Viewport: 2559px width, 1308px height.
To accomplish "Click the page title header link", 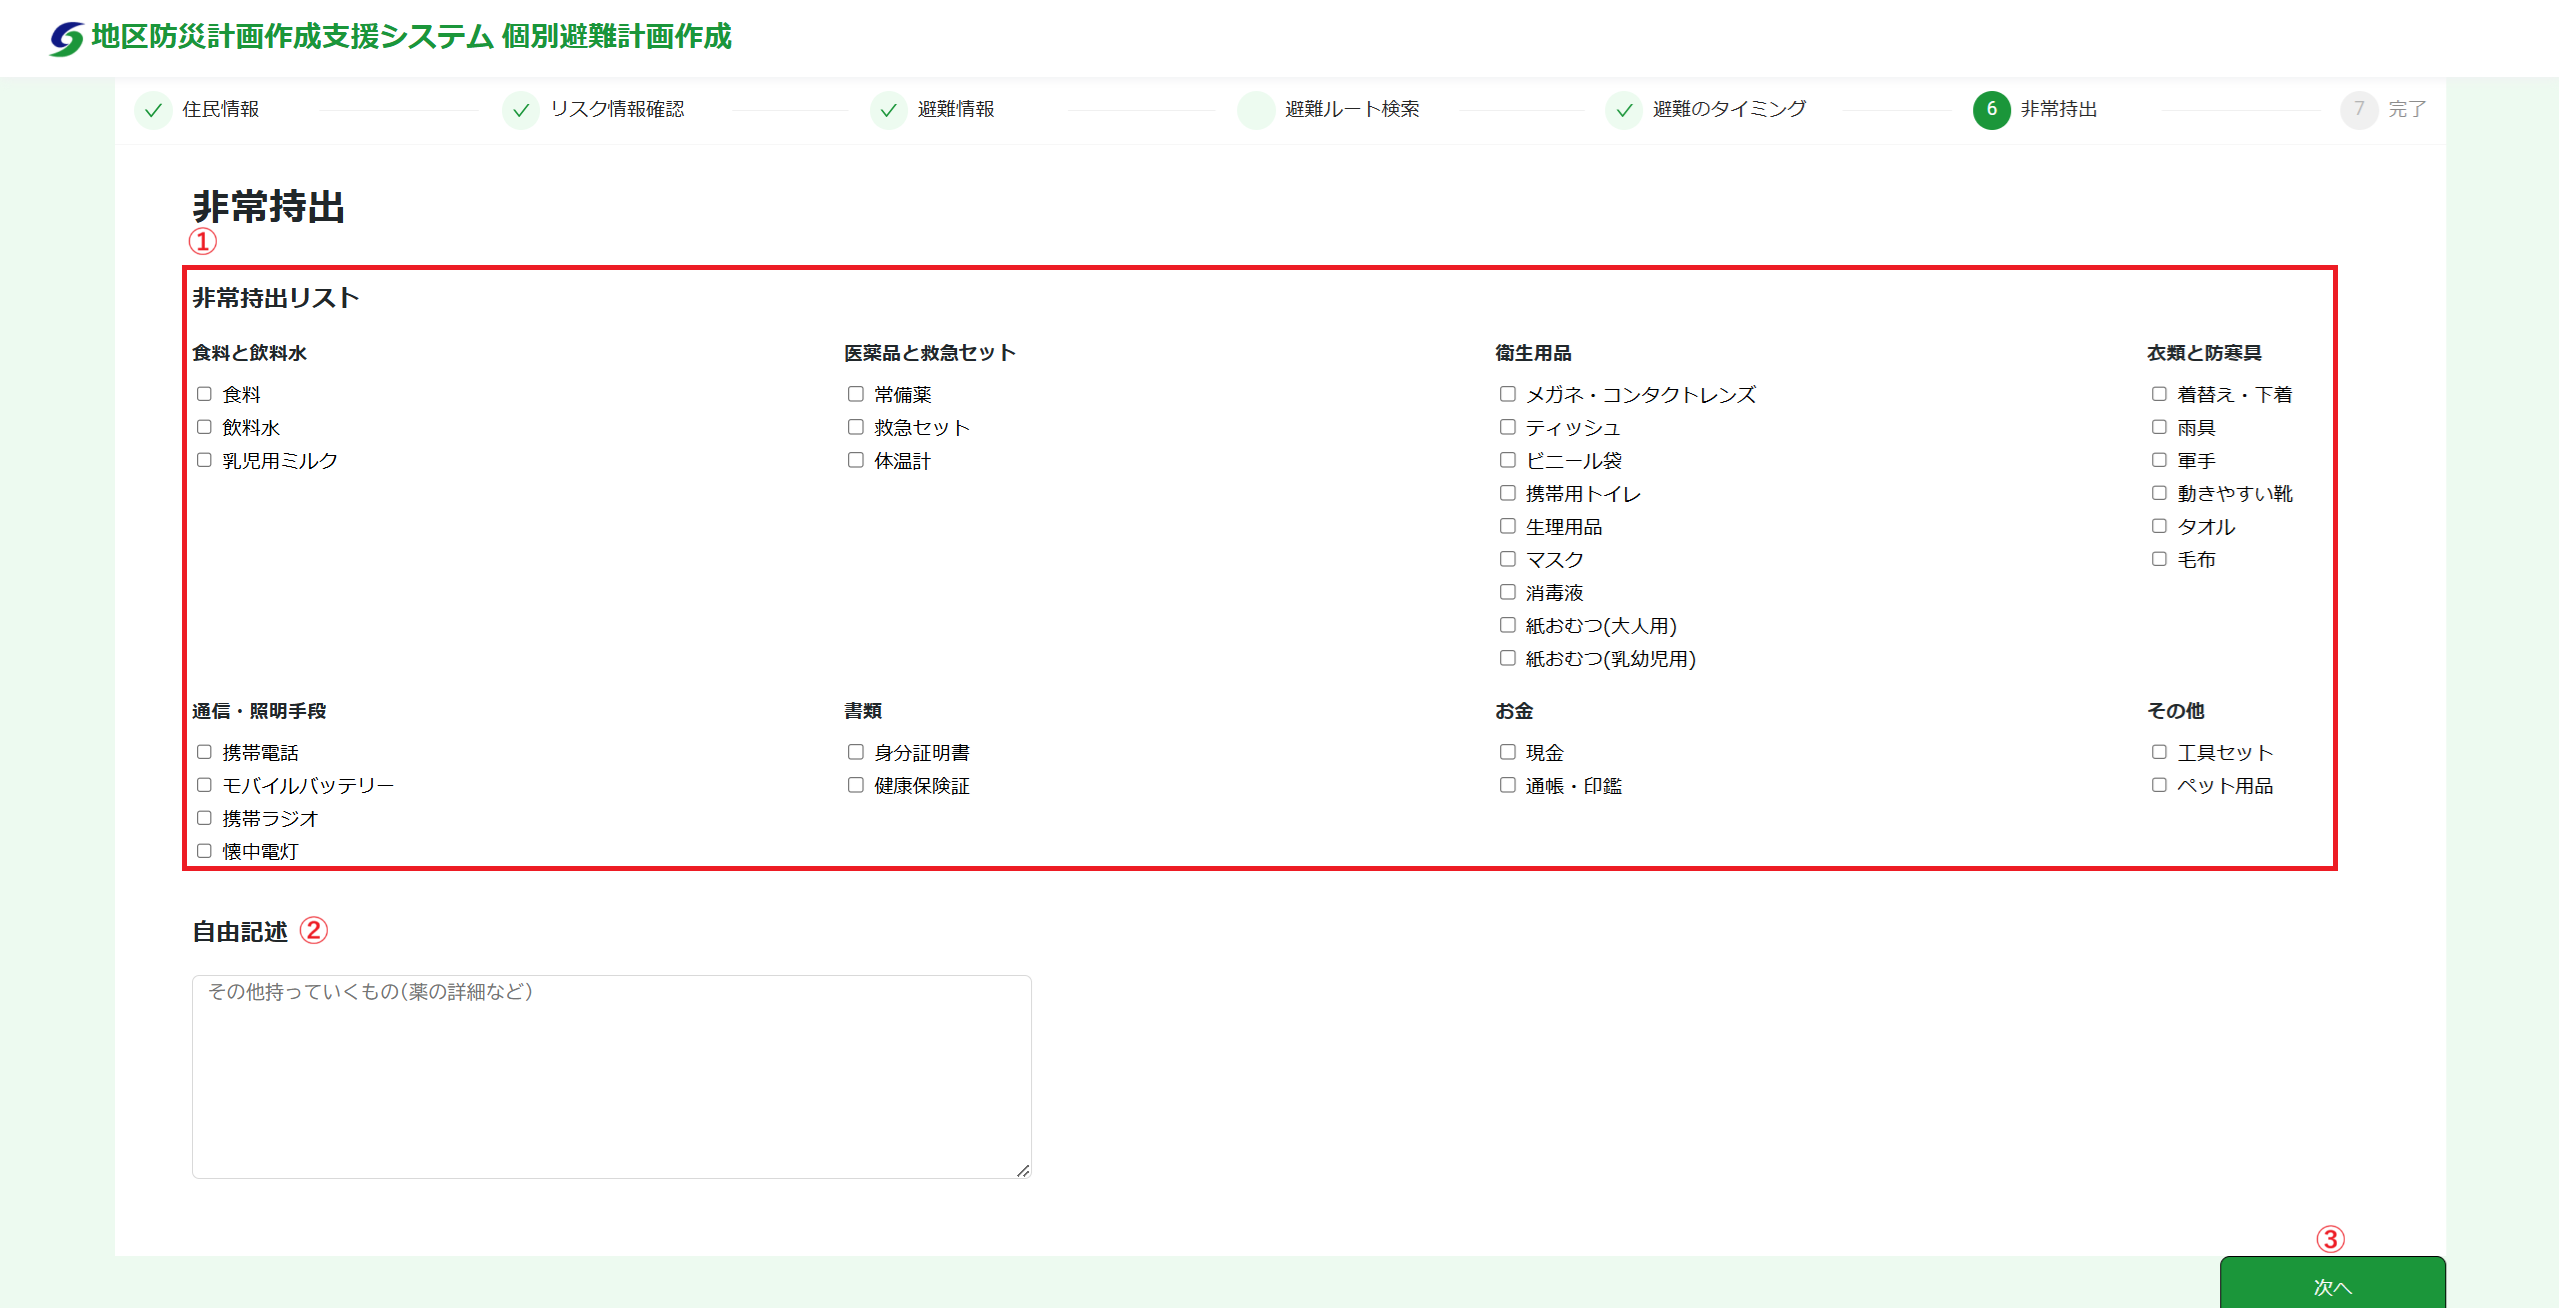I will point(411,37).
